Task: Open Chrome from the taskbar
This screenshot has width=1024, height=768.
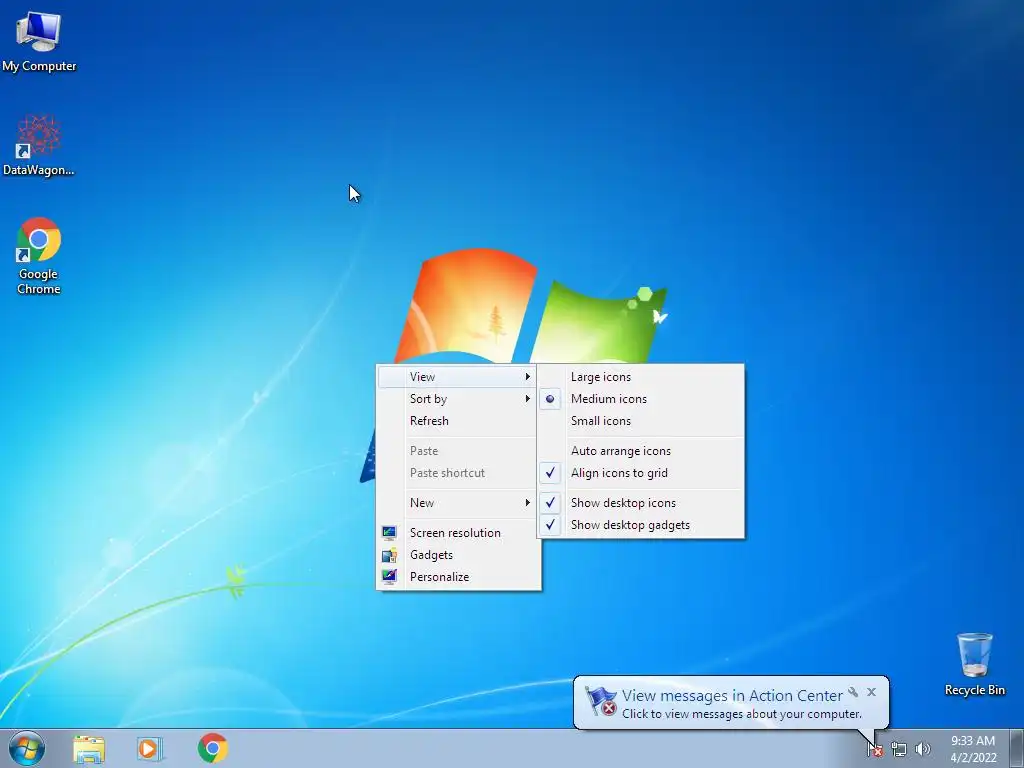Action: tap(212, 748)
